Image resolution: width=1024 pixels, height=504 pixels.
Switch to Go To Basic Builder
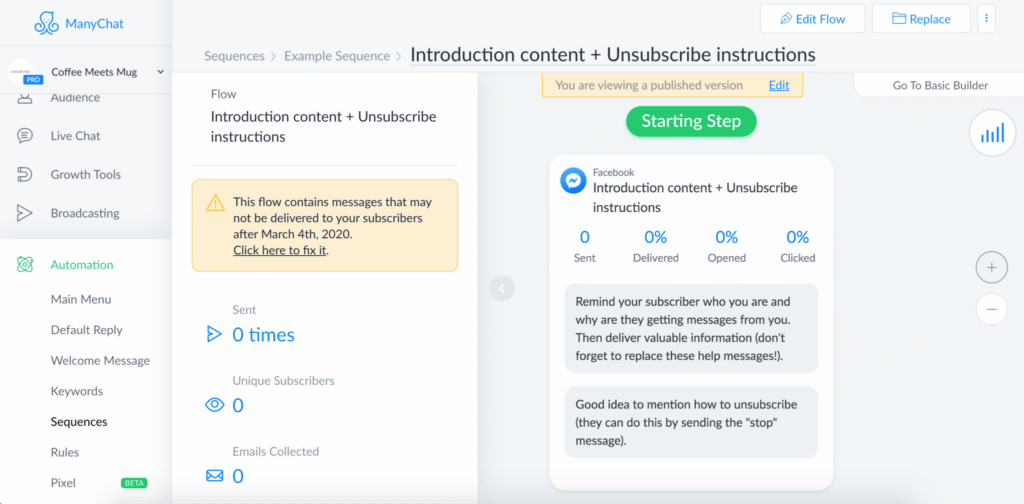pos(940,85)
